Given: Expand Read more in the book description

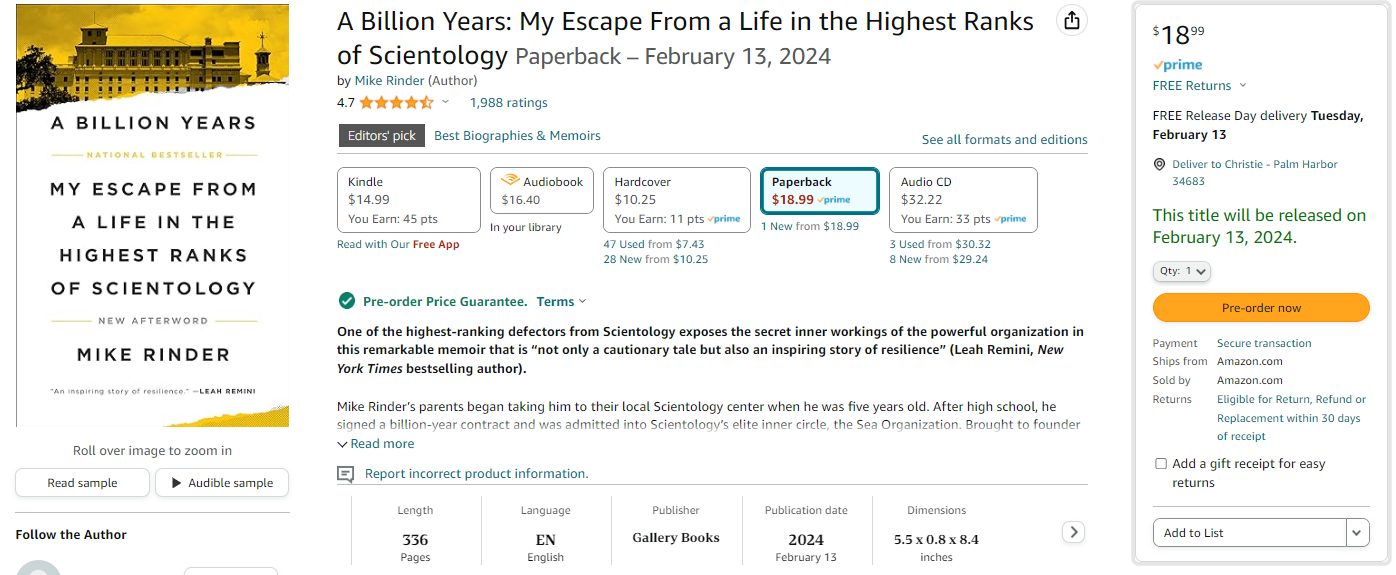Looking at the screenshot, I should tap(375, 444).
